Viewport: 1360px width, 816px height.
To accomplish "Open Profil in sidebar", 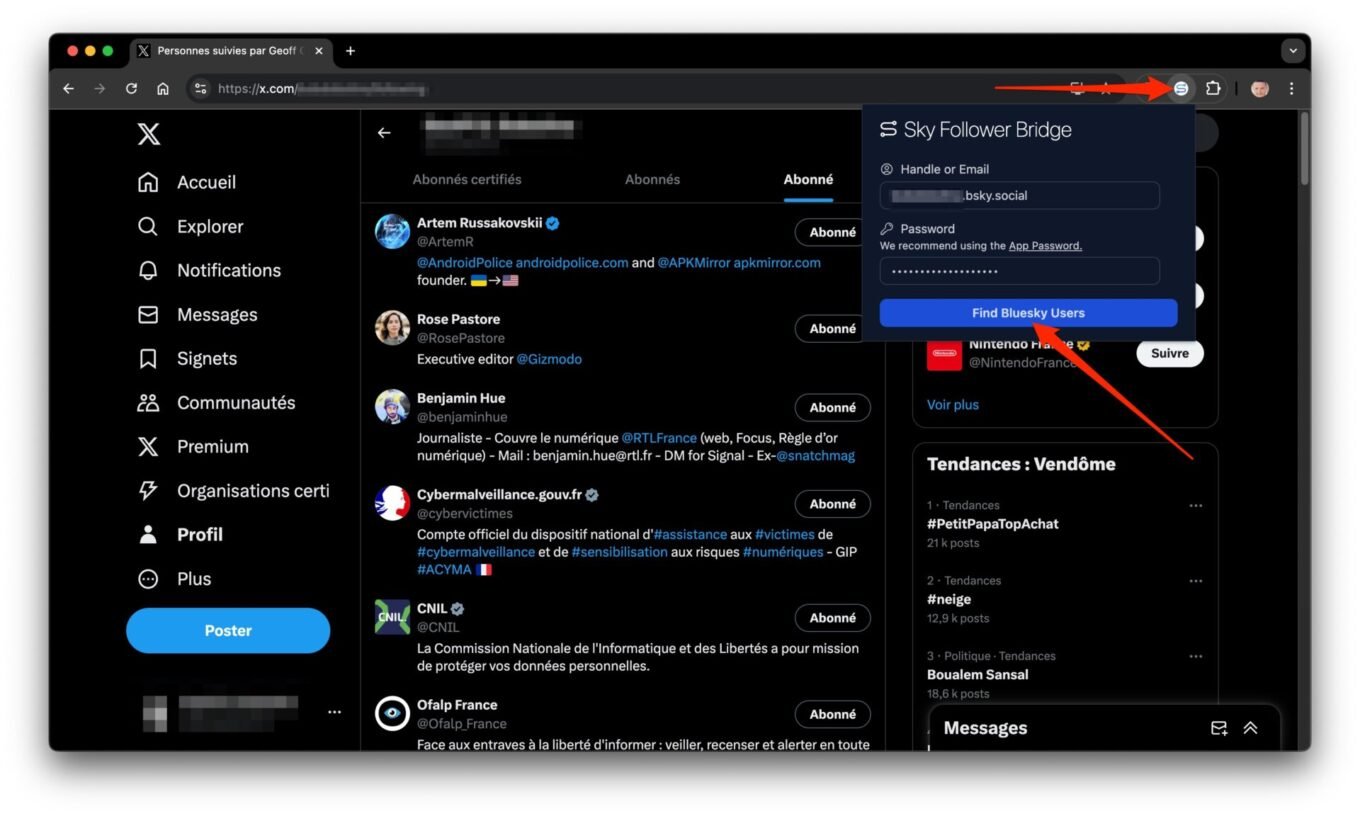I will (x=181, y=534).
